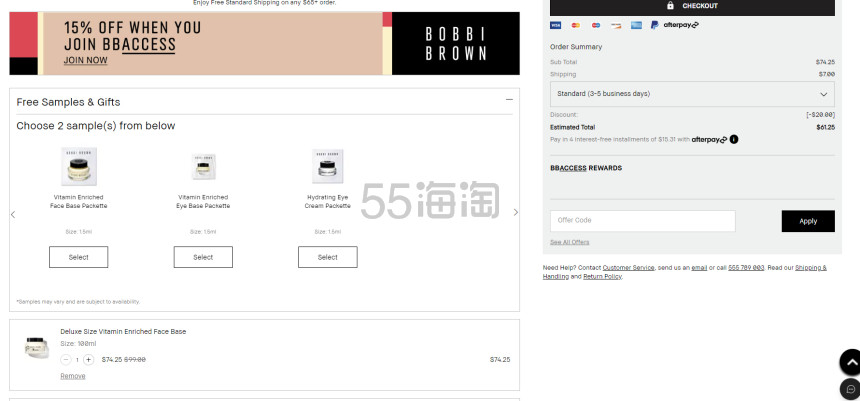Click the BBAccess Rewards heading
The width and height of the screenshot is (860, 401).
(x=586, y=168)
